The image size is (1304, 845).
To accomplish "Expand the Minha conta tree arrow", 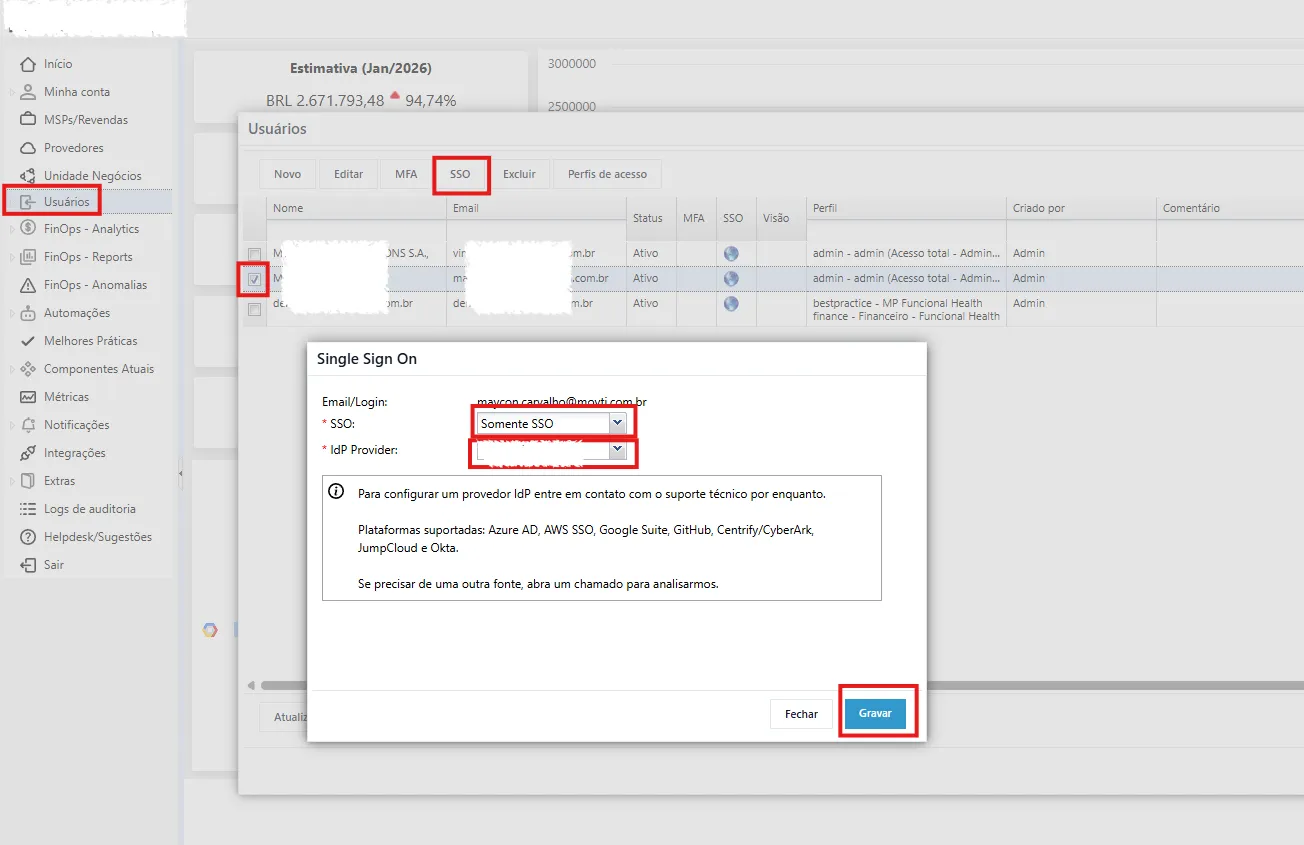I will (12, 92).
